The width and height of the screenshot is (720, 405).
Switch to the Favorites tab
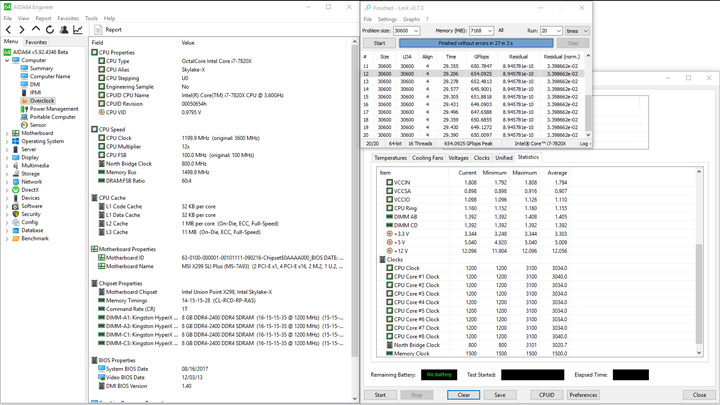click(36, 42)
